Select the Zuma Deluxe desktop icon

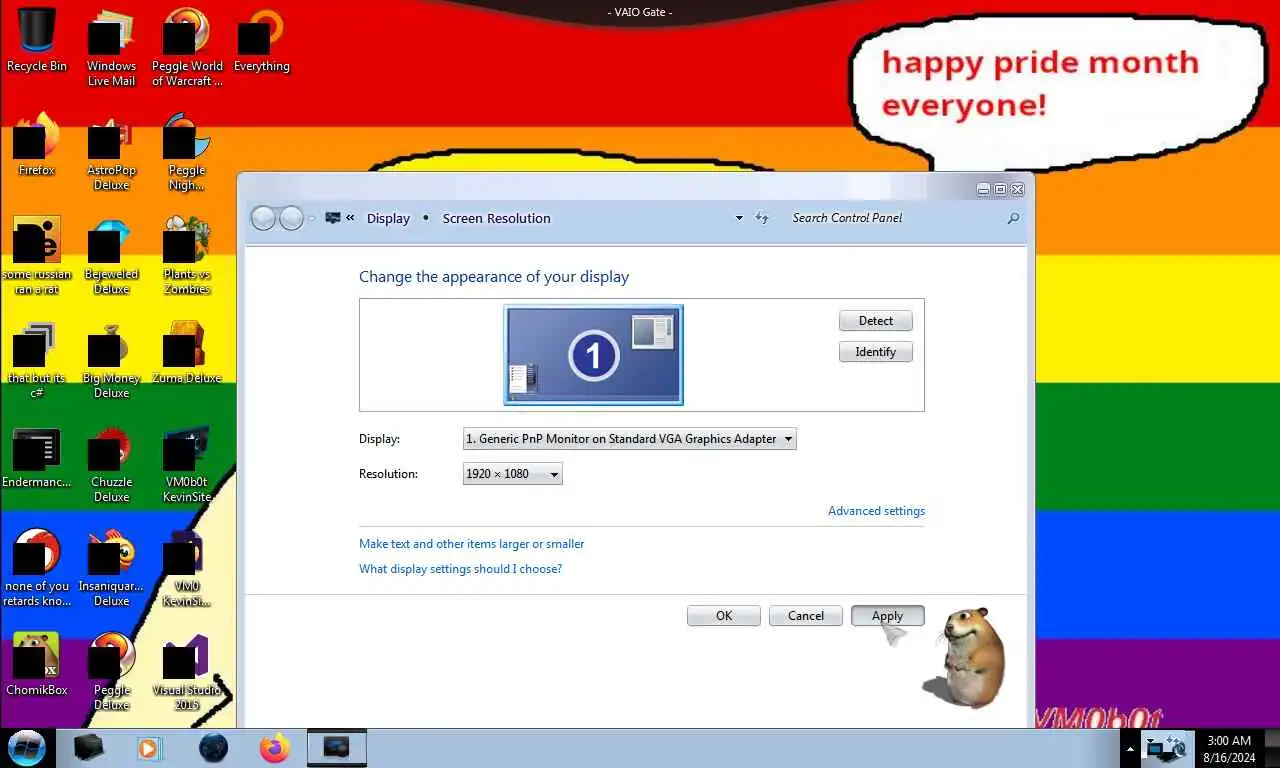(x=187, y=353)
